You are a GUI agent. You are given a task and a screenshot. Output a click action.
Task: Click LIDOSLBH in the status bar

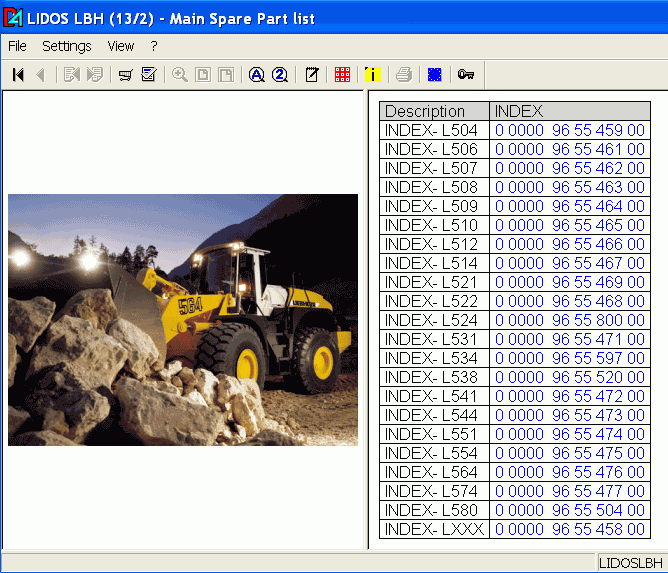631,563
